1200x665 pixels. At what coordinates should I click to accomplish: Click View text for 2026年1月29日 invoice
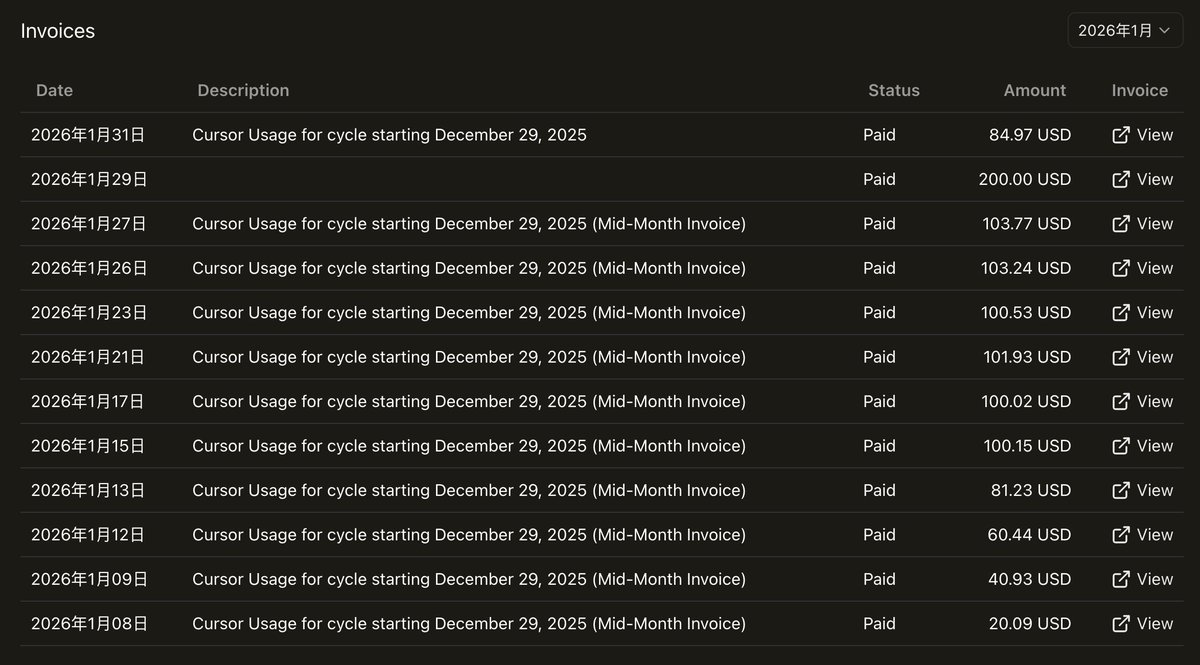1155,179
